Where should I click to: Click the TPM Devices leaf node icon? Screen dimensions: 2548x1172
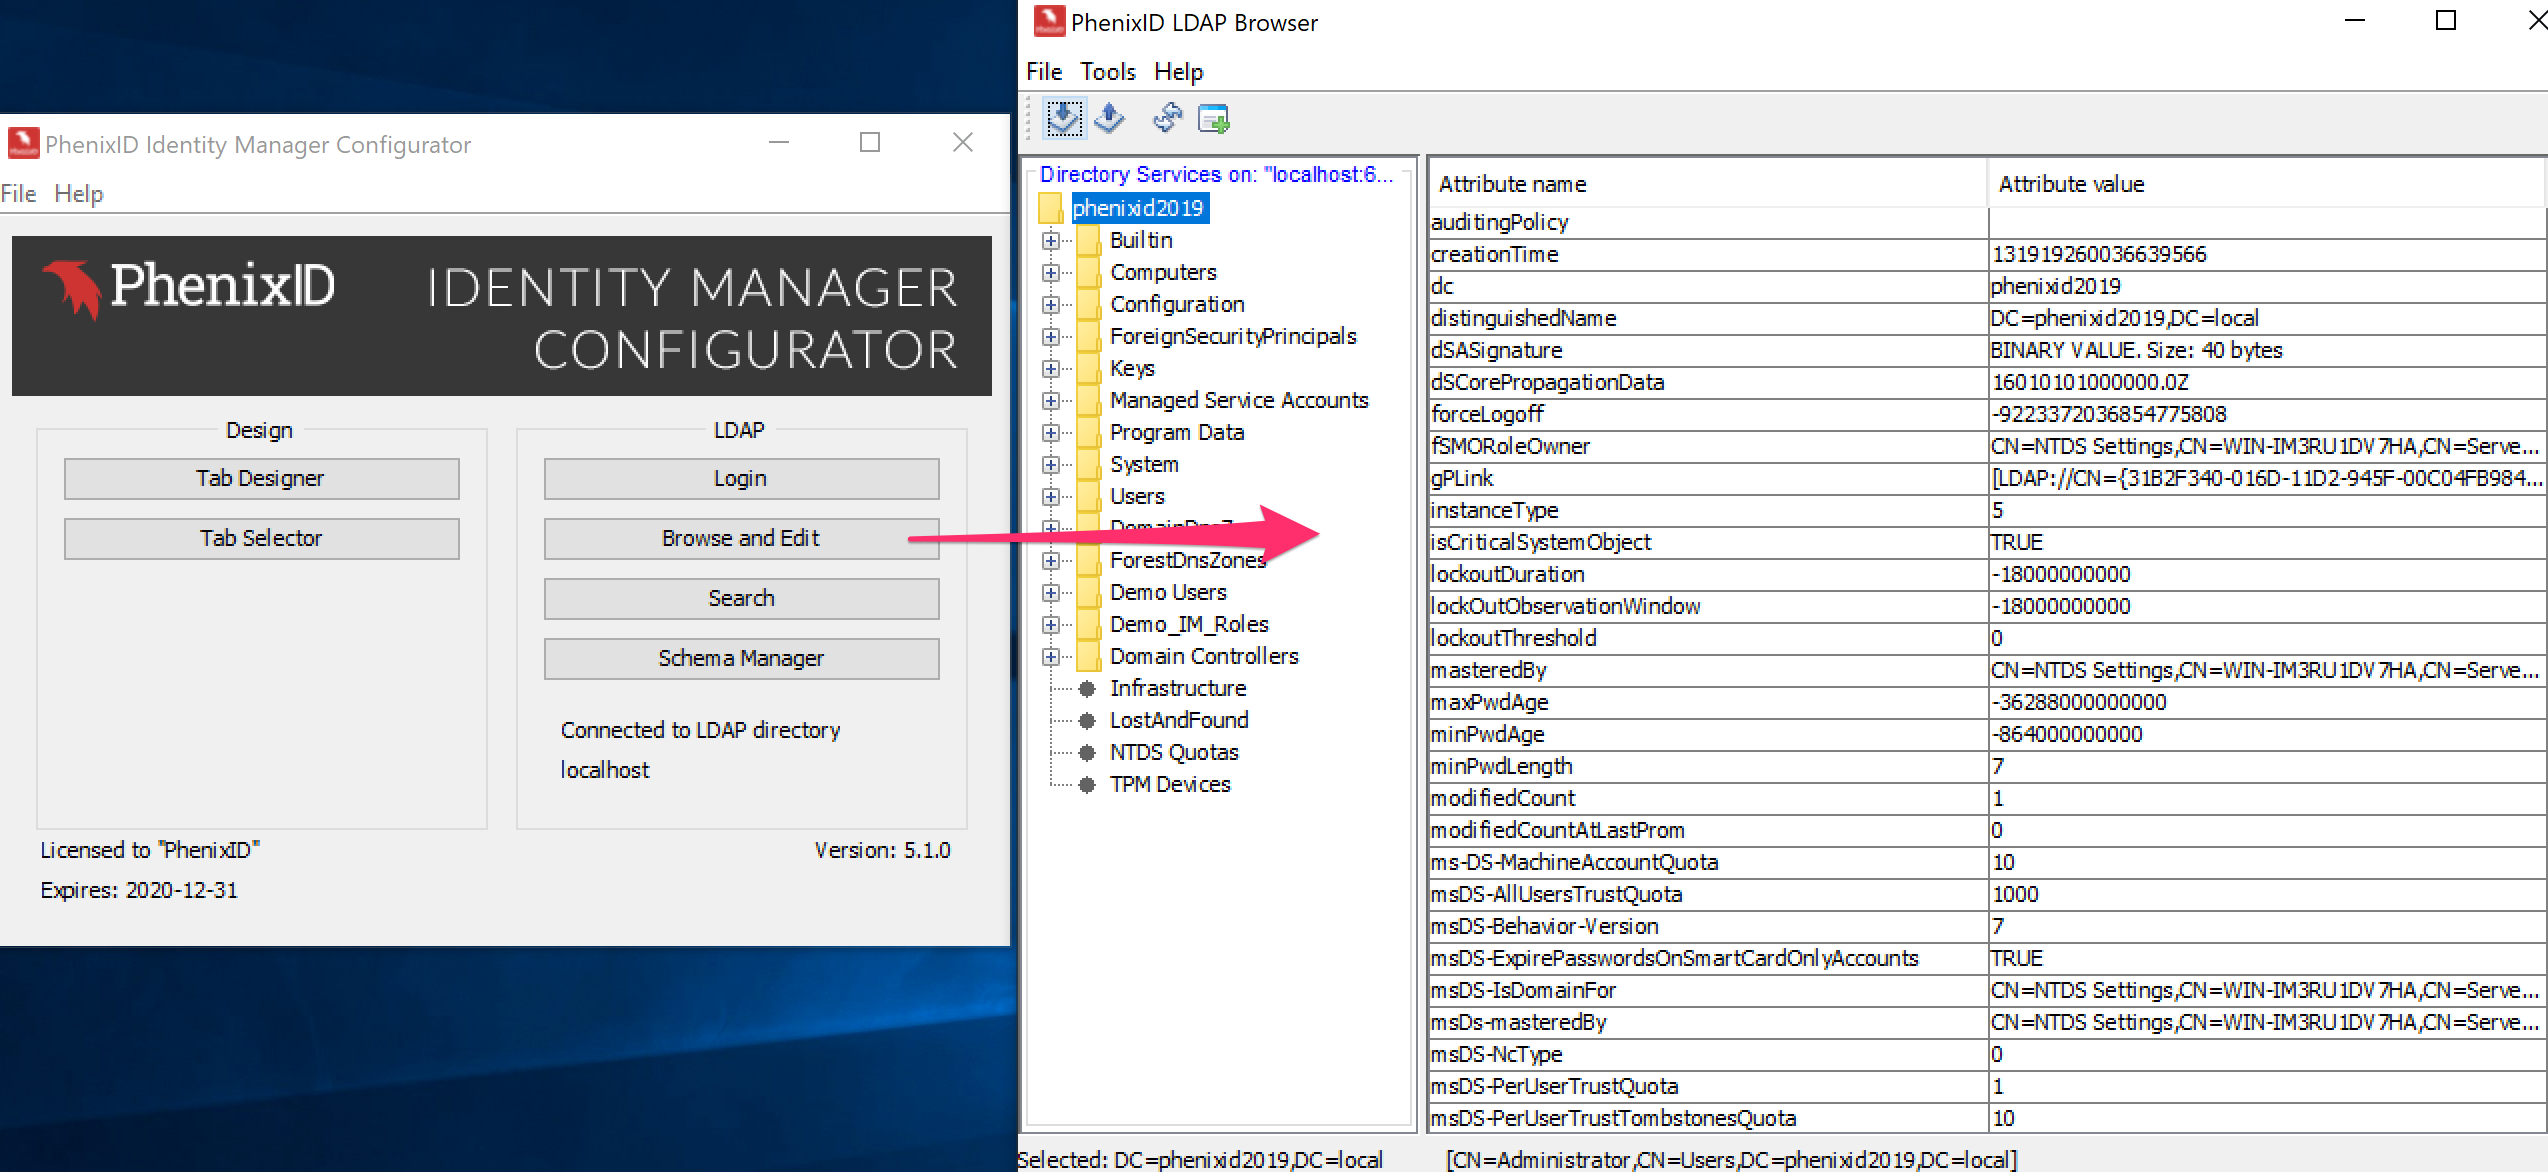[x=1087, y=784]
